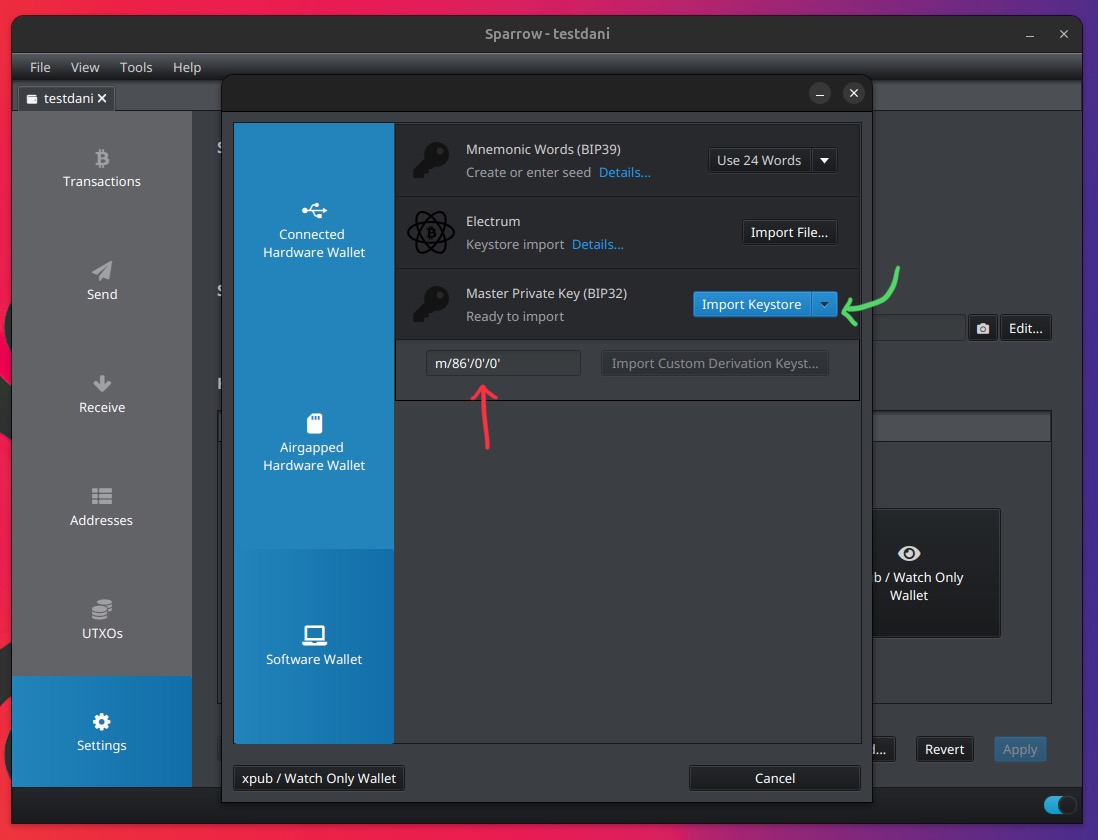
Task: Click the derivation path input field
Action: (503, 363)
